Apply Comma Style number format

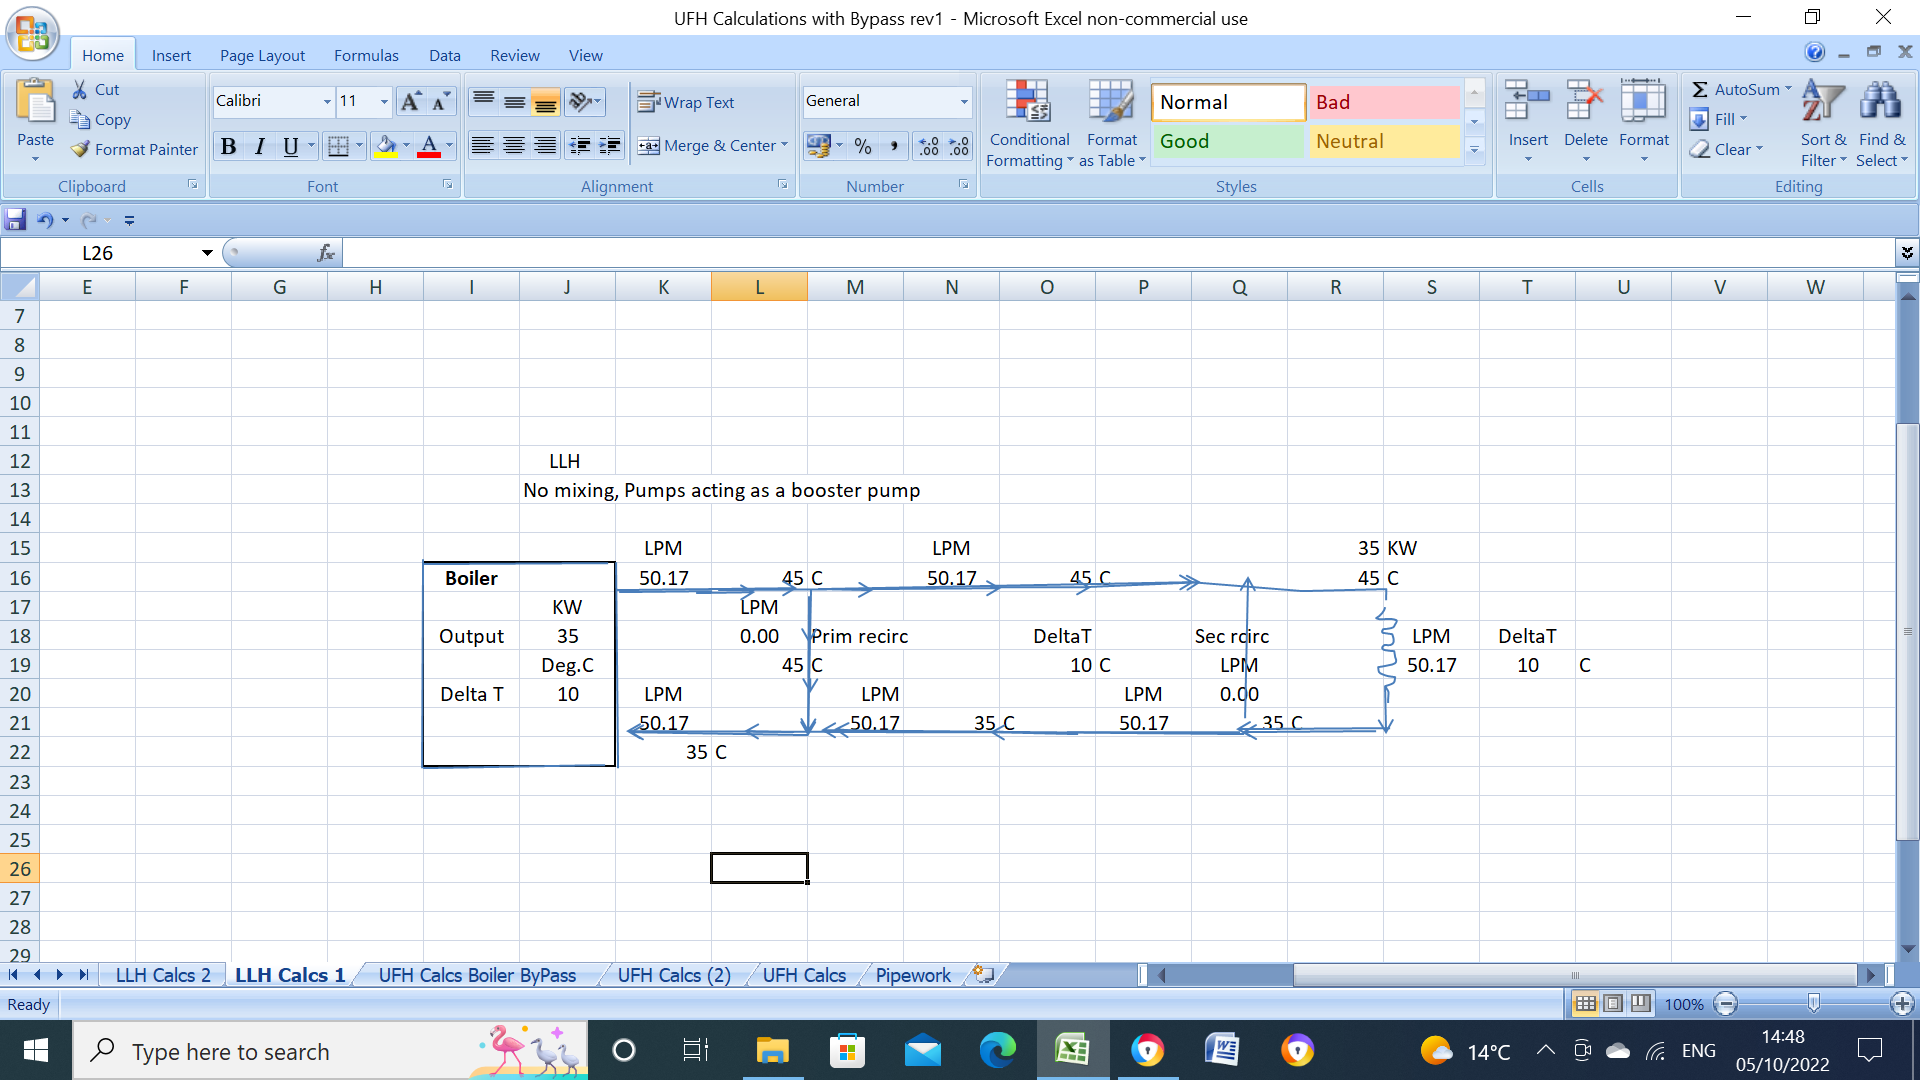pyautogui.click(x=894, y=147)
